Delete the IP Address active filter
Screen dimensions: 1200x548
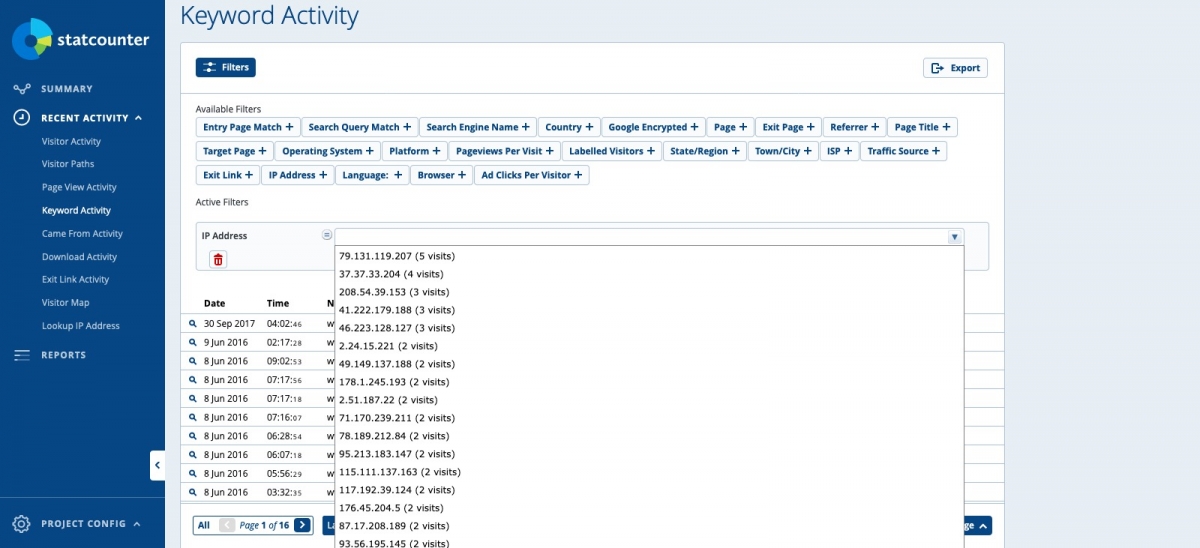(x=218, y=259)
